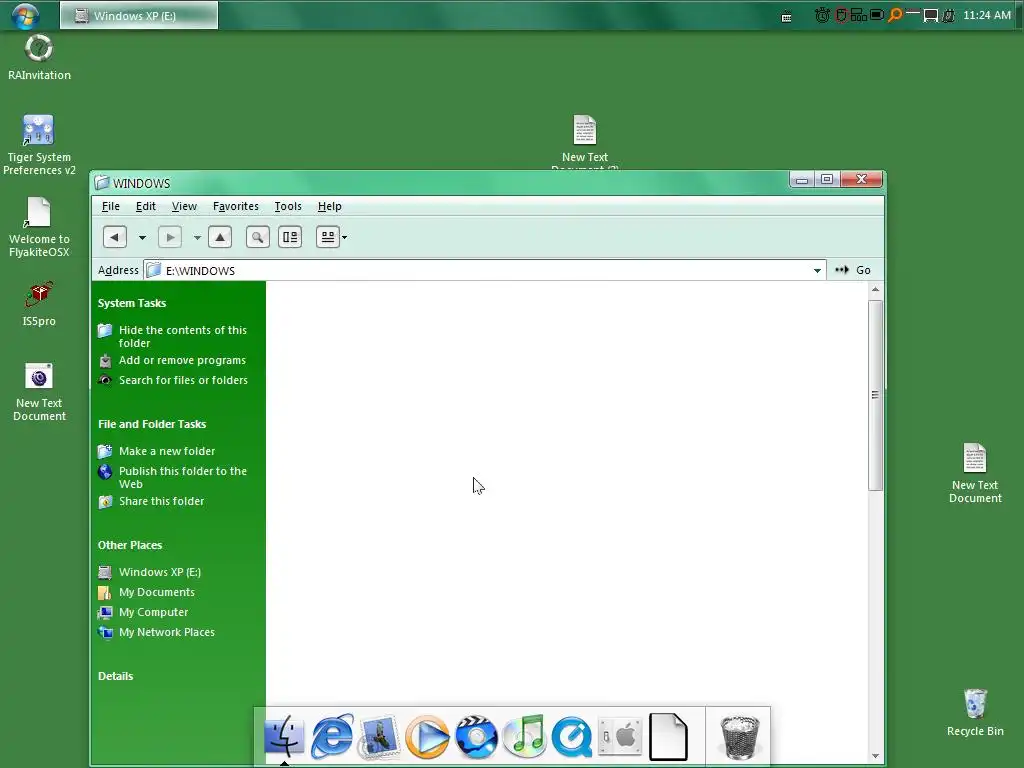Open the View menu
Screen dimensions: 1024x768
pos(184,206)
